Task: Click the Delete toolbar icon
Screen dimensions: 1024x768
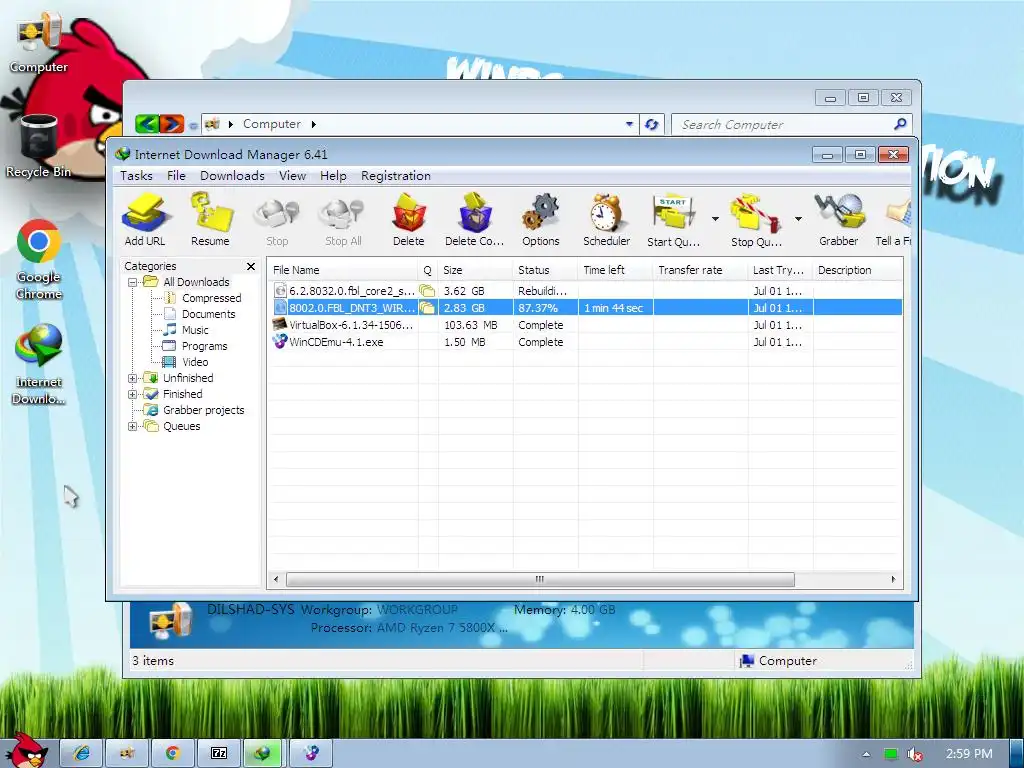Action: click(x=409, y=219)
